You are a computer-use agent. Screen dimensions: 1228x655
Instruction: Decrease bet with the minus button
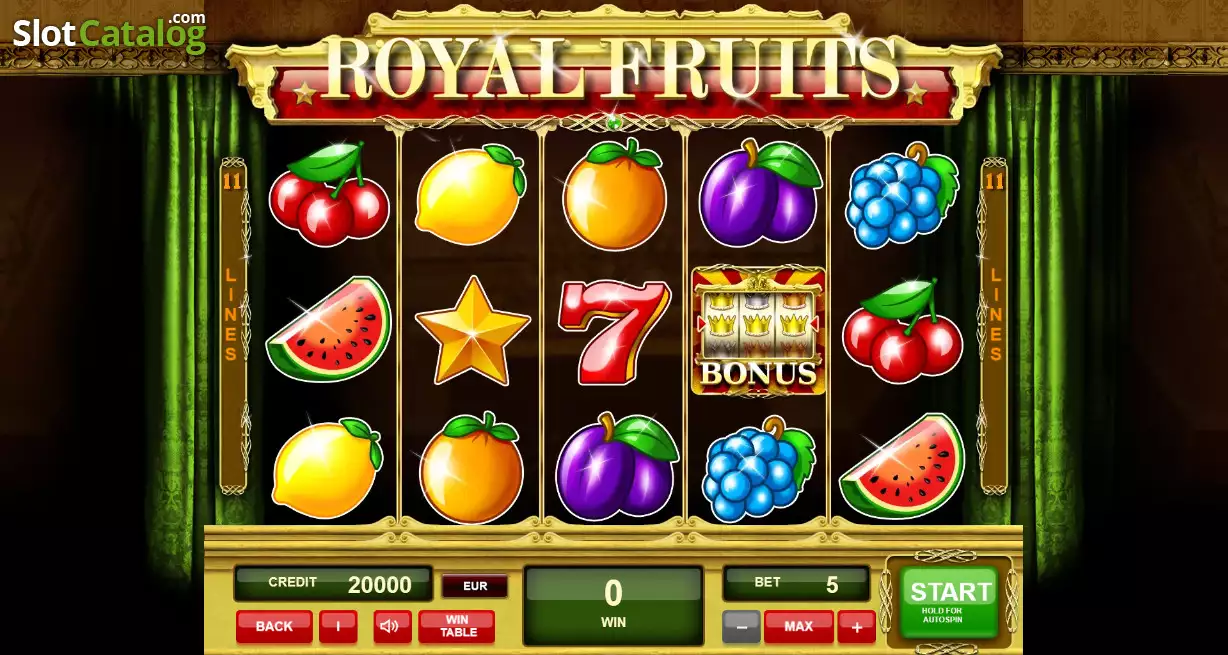coord(741,627)
